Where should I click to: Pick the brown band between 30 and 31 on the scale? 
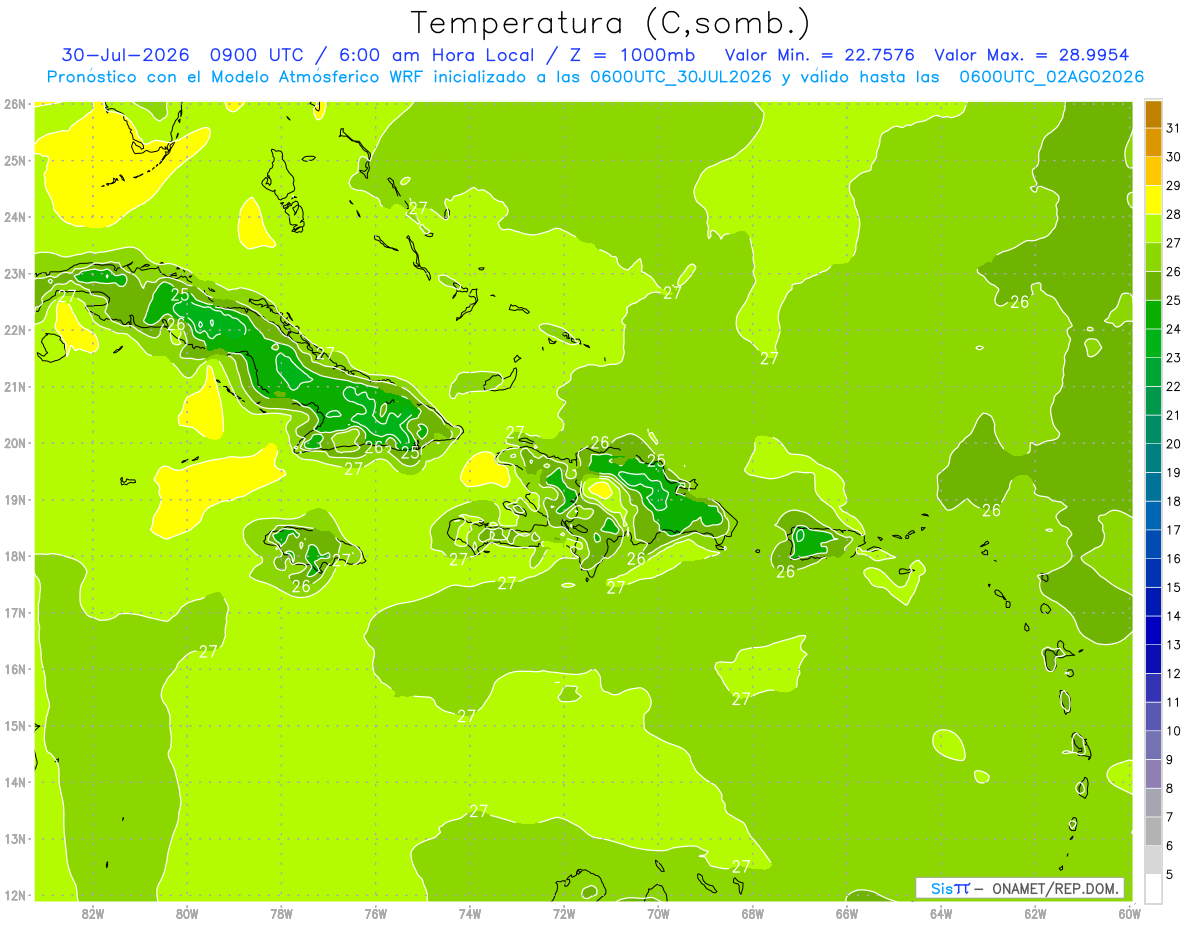pos(1153,143)
